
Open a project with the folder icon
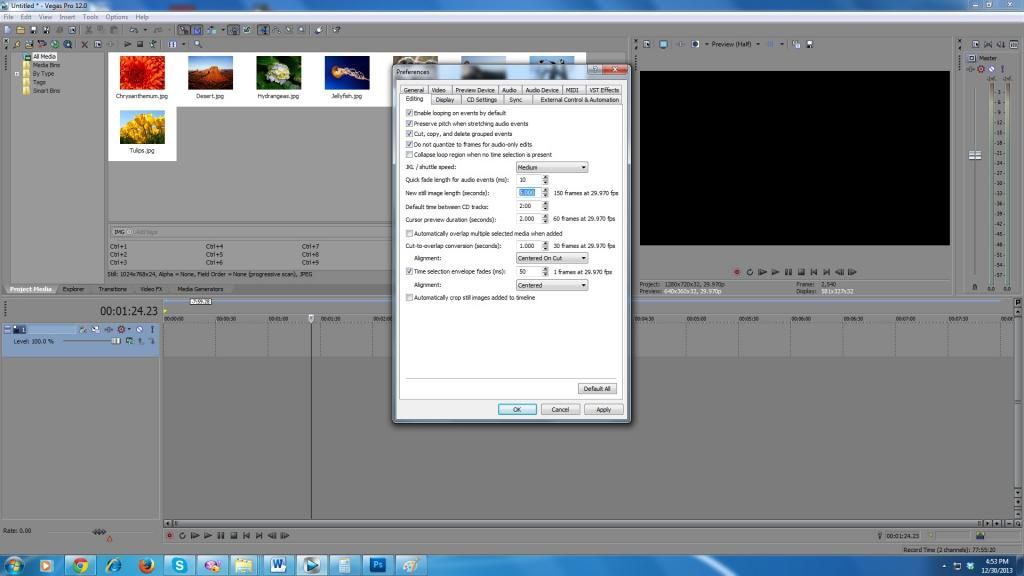click(x=20, y=30)
